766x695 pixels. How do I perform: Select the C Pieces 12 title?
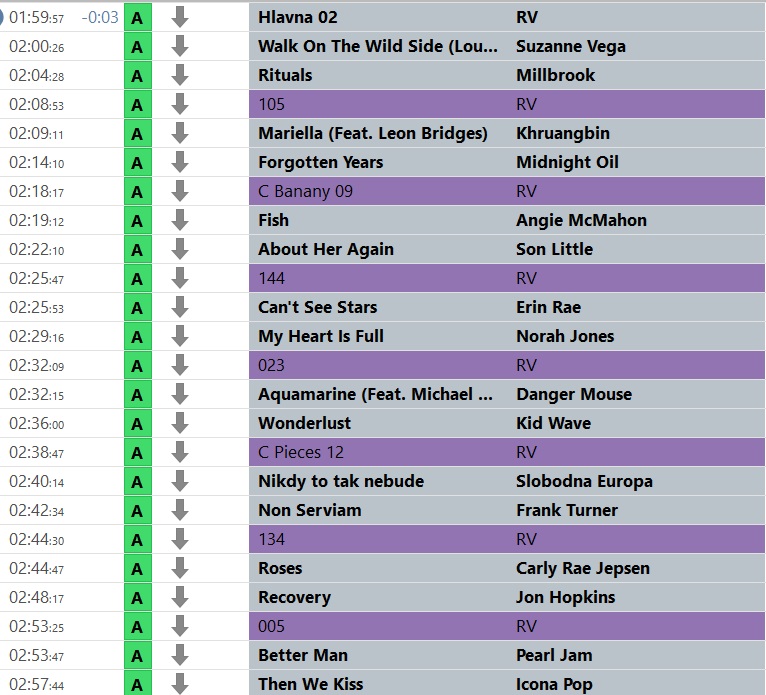(x=300, y=453)
